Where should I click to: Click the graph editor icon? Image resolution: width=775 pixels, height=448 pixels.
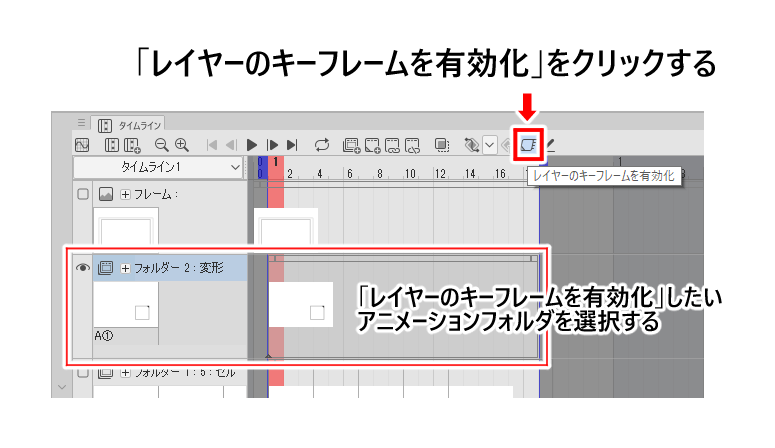(83, 145)
